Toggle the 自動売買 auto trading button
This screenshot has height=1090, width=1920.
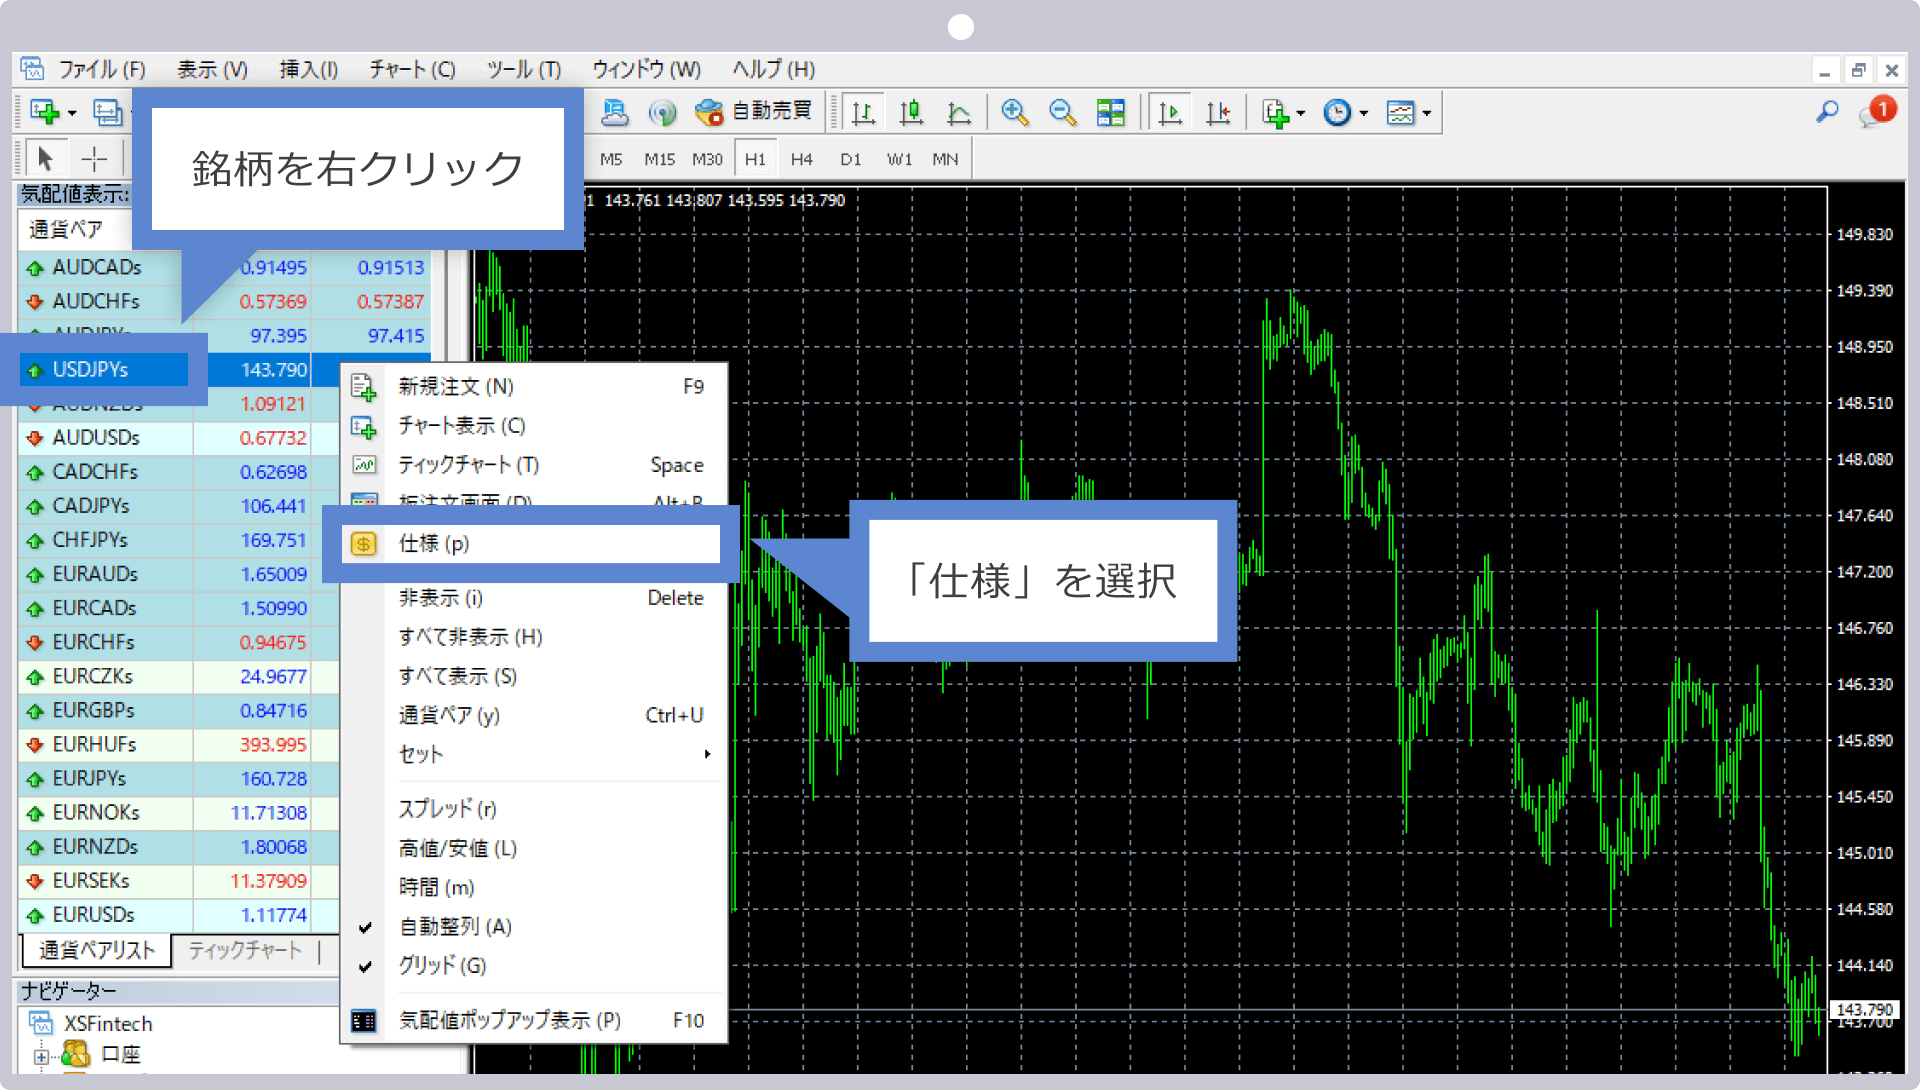753,111
